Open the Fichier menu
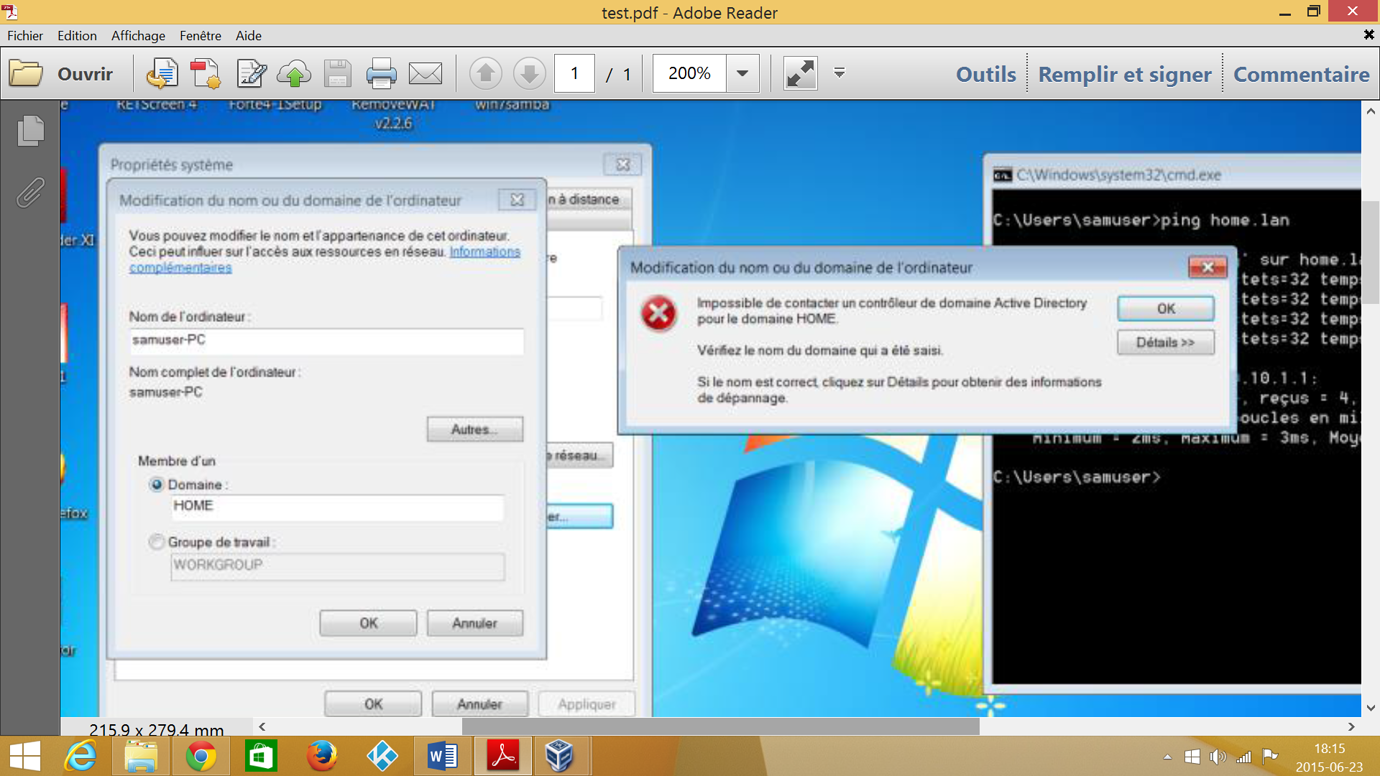The image size is (1380, 776). pos(25,36)
